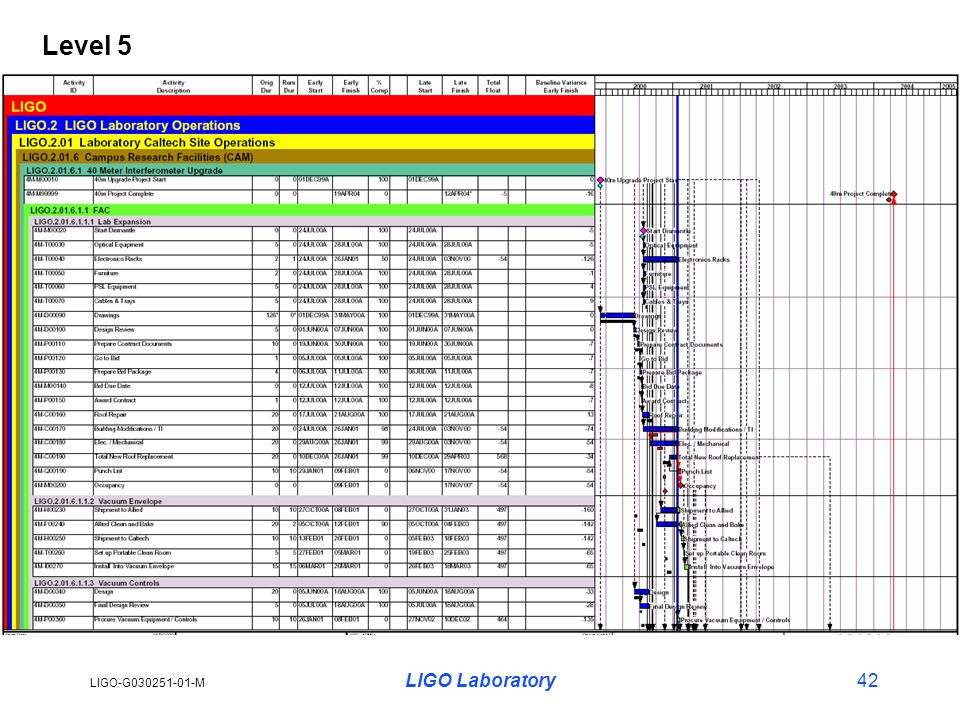Click the 2001 year label on the timescale
960x720 pixels.
706,86
